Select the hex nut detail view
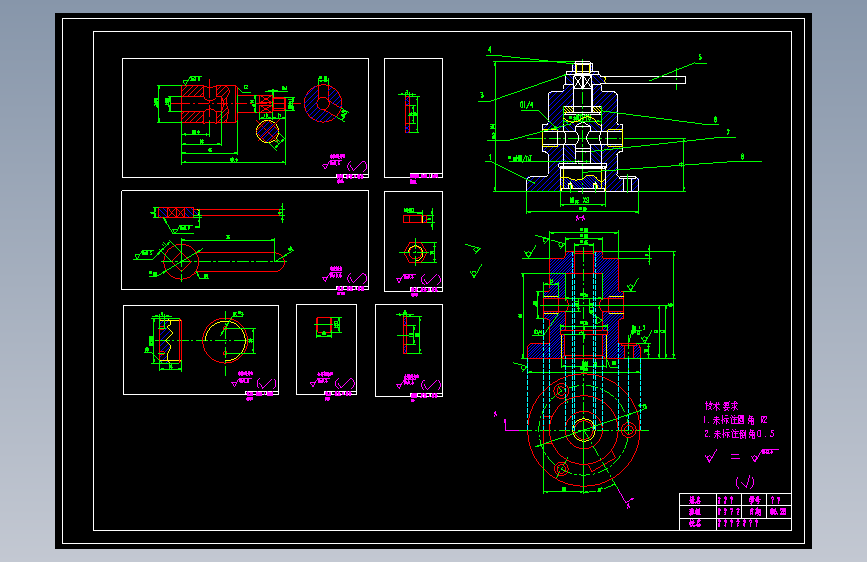 coord(414,241)
